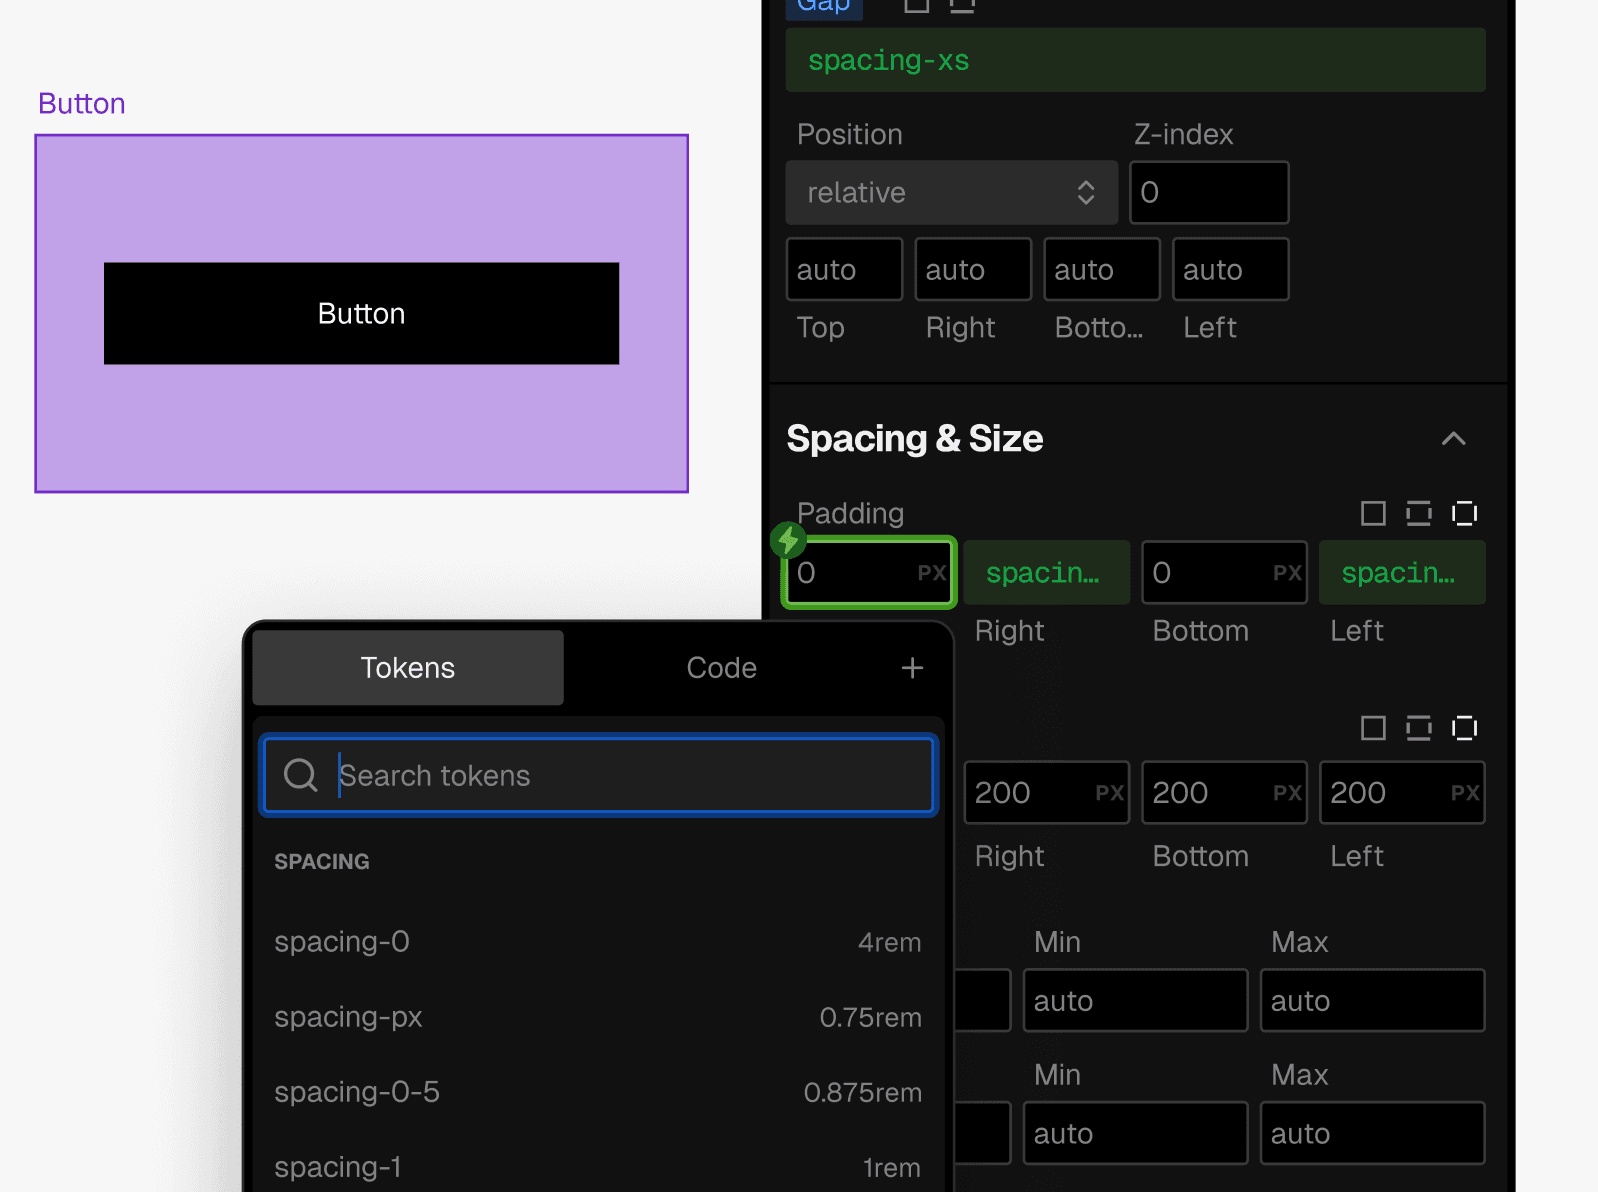1598x1192 pixels.
Task: Collapse the Spacing & Size section
Action: coord(1453,439)
